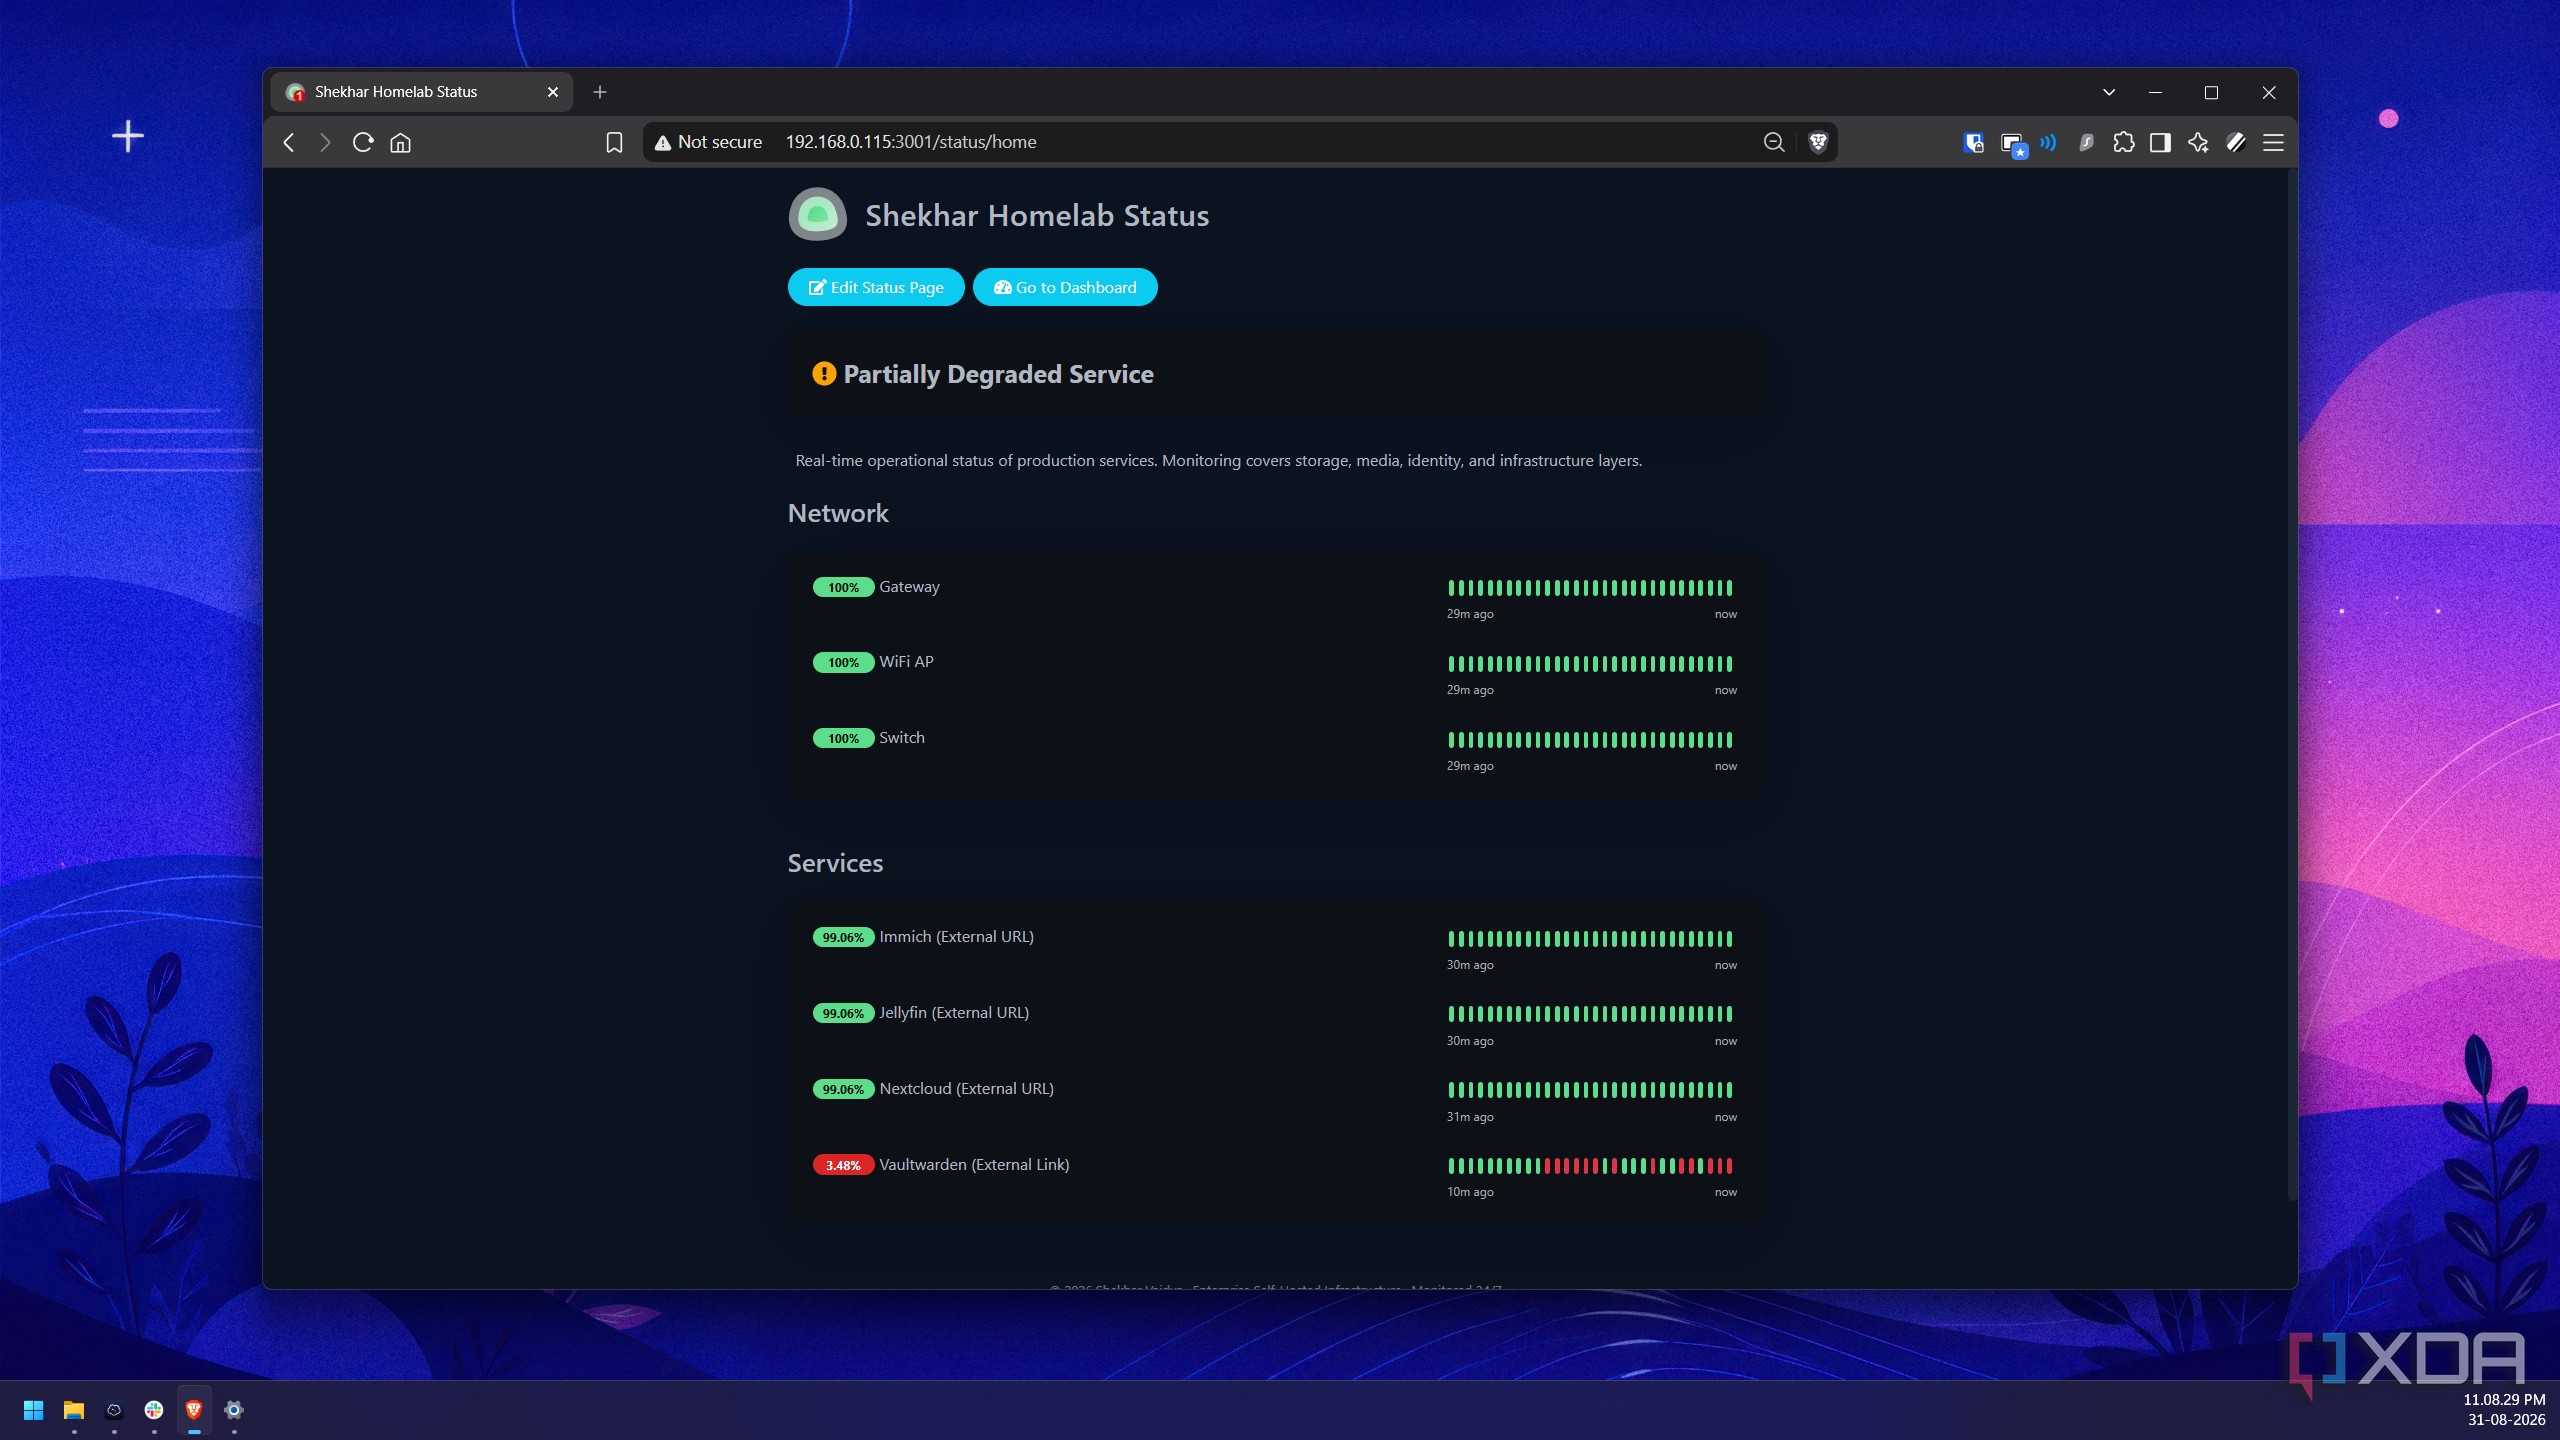Image resolution: width=2560 pixels, height=1440 pixels.
Task: Click the Vaultwarden (External Link) label
Action: tap(974, 1164)
